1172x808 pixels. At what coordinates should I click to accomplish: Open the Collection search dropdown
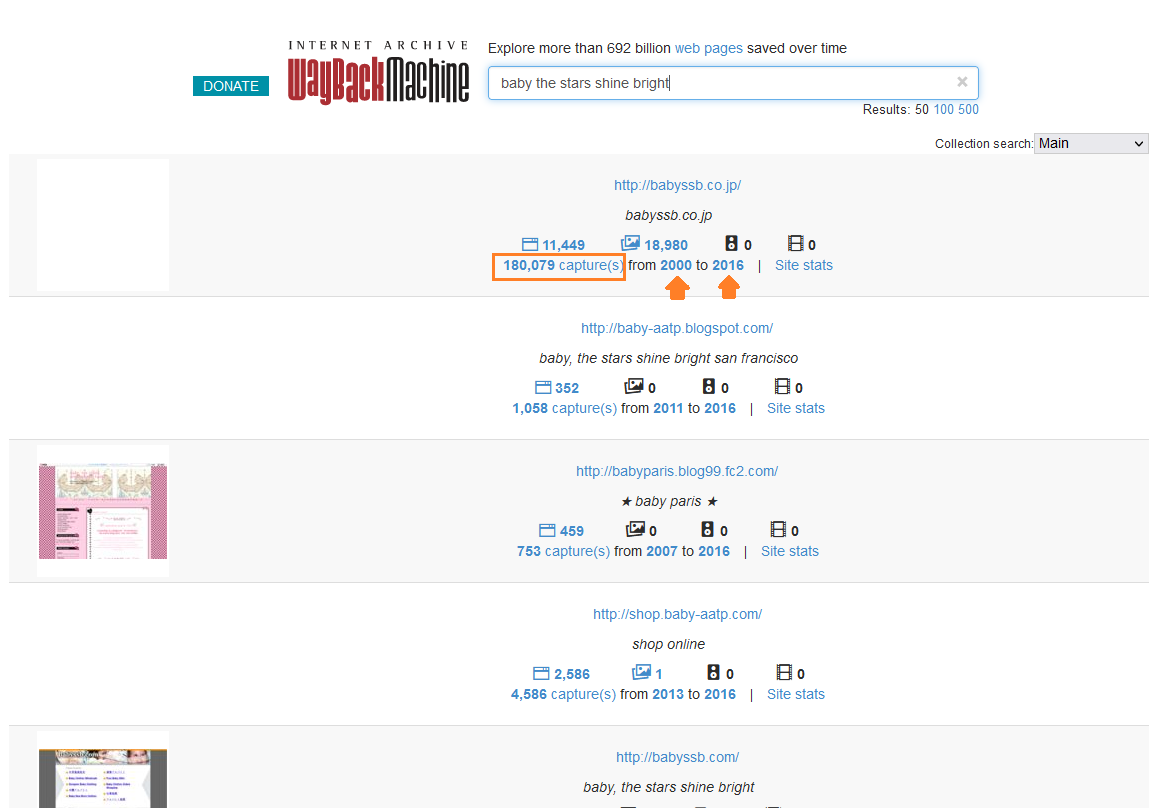pos(1091,144)
